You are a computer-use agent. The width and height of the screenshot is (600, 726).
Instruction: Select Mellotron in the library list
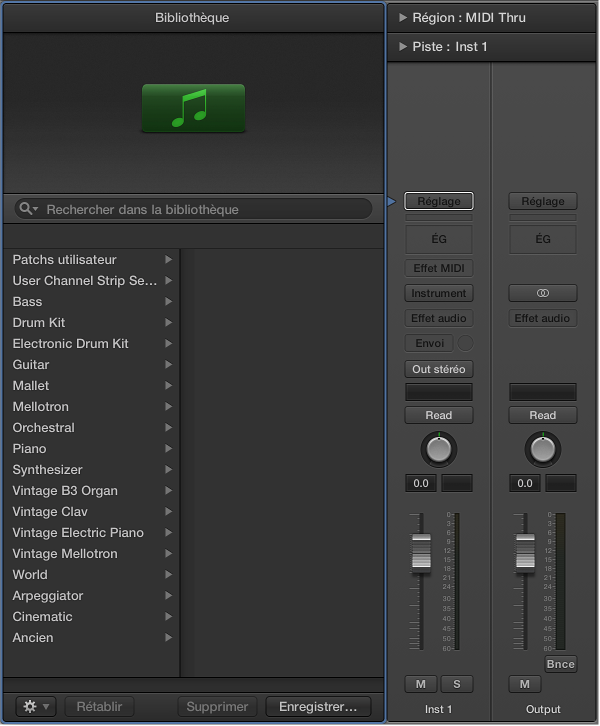pos(92,407)
